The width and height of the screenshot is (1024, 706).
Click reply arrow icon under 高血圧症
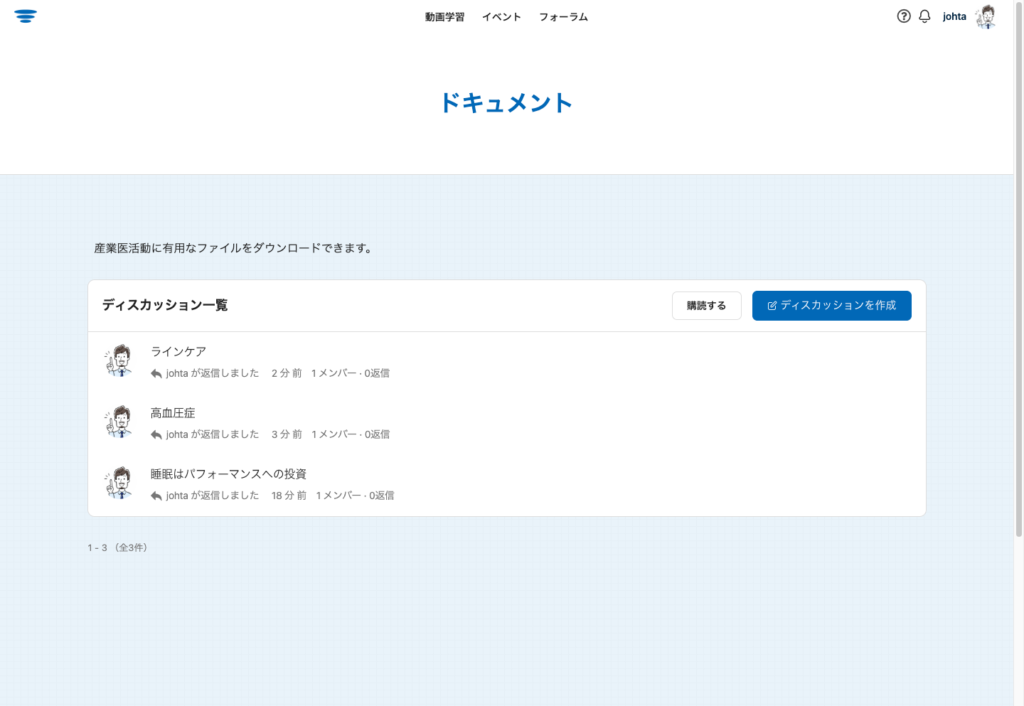[x=156, y=434]
